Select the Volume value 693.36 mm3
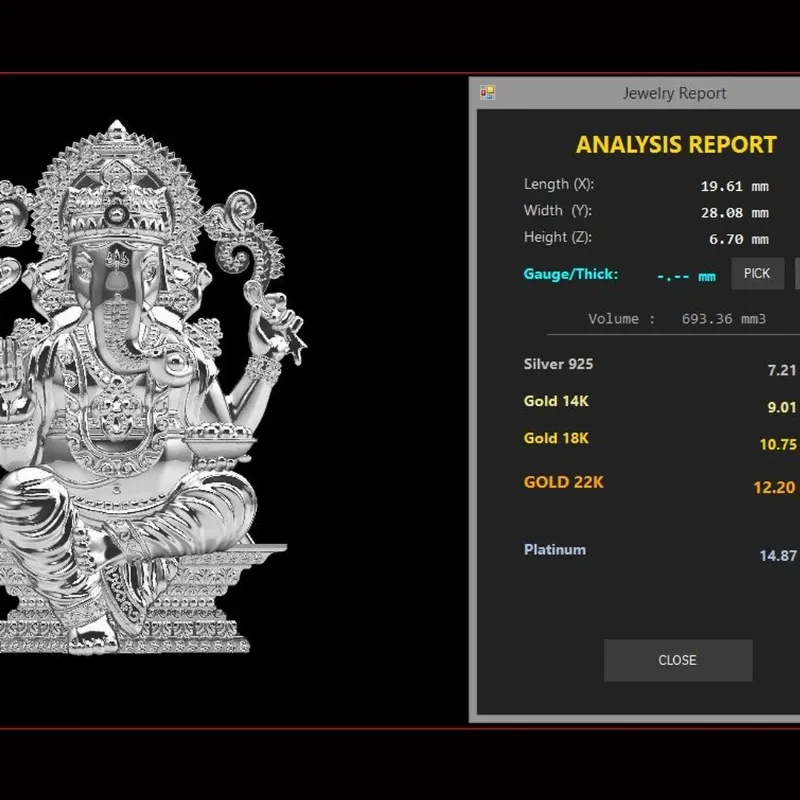This screenshot has width=800, height=800. (x=723, y=319)
